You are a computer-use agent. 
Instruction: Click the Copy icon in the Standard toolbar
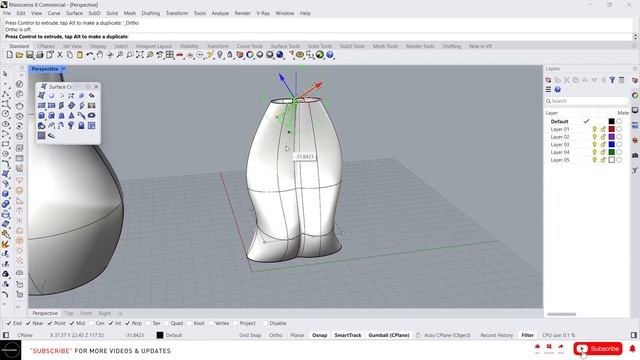[69, 55]
